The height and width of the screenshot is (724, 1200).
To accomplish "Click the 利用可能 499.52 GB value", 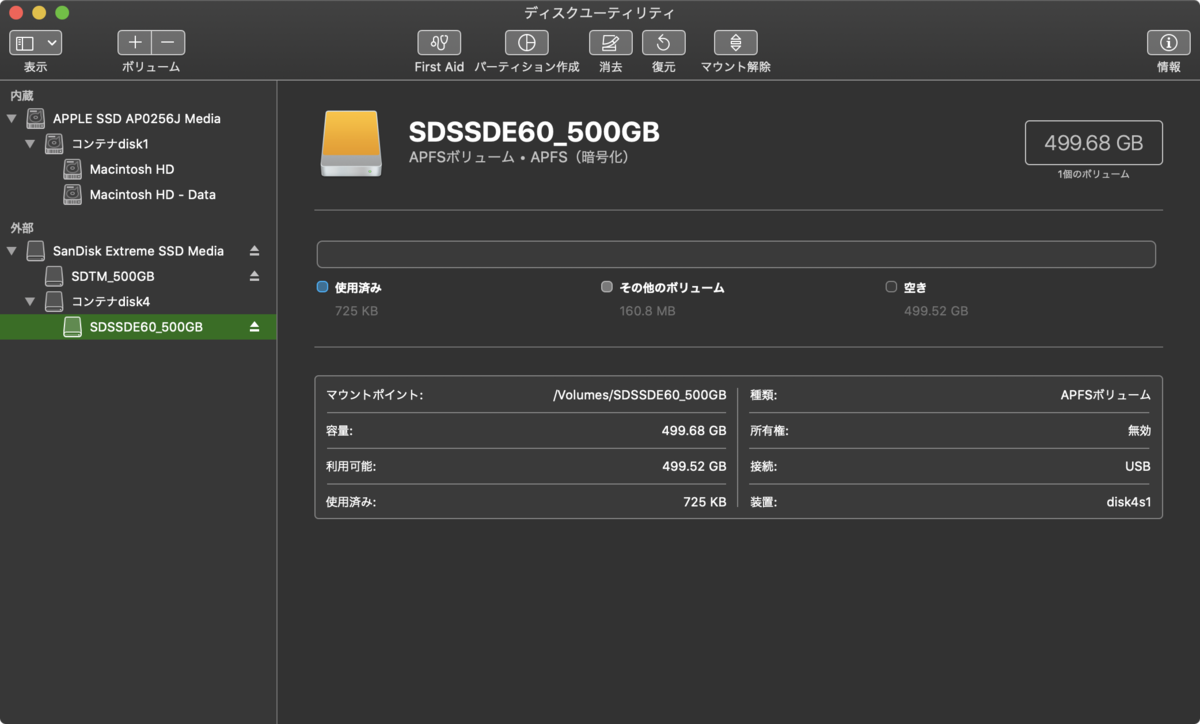I will pyautogui.click(x=694, y=466).
